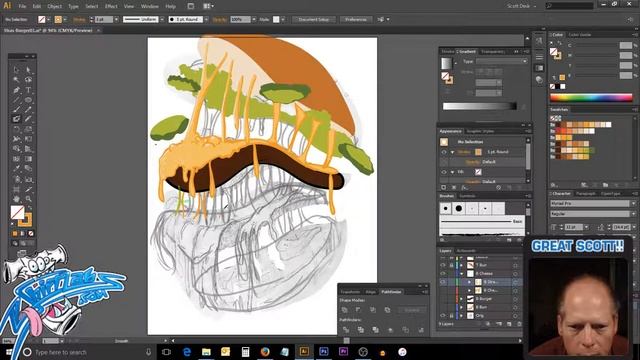Click Minus Front in Pathfinder
The image size is (640, 360).
click(359, 310)
